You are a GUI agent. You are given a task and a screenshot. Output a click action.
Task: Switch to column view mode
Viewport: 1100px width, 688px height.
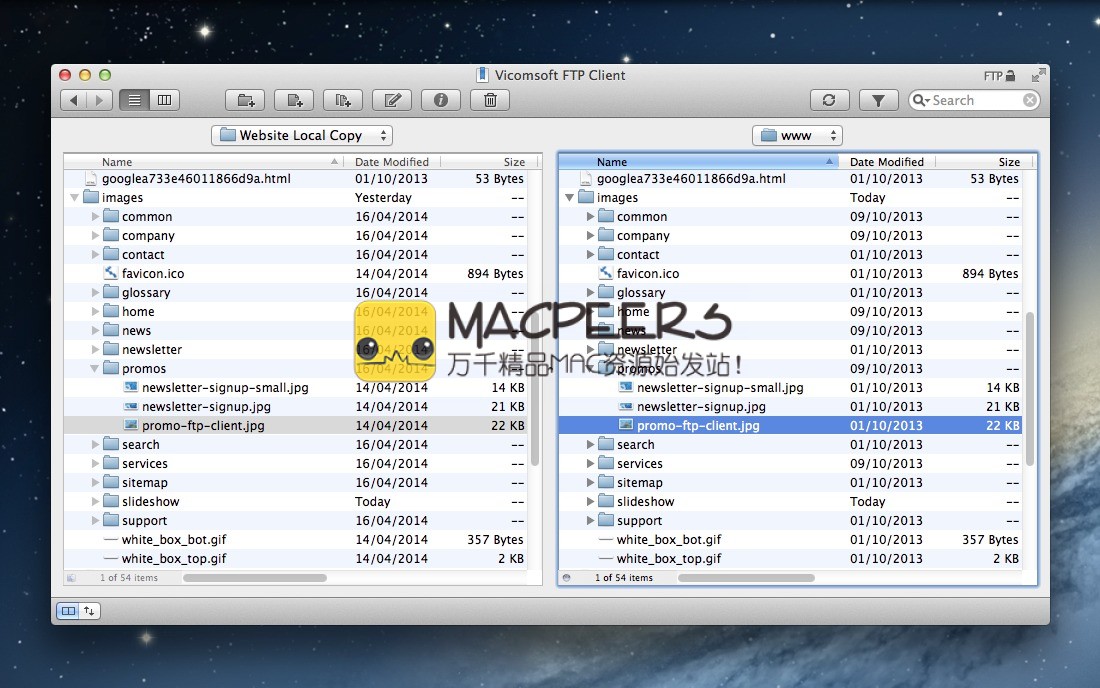[x=164, y=100]
